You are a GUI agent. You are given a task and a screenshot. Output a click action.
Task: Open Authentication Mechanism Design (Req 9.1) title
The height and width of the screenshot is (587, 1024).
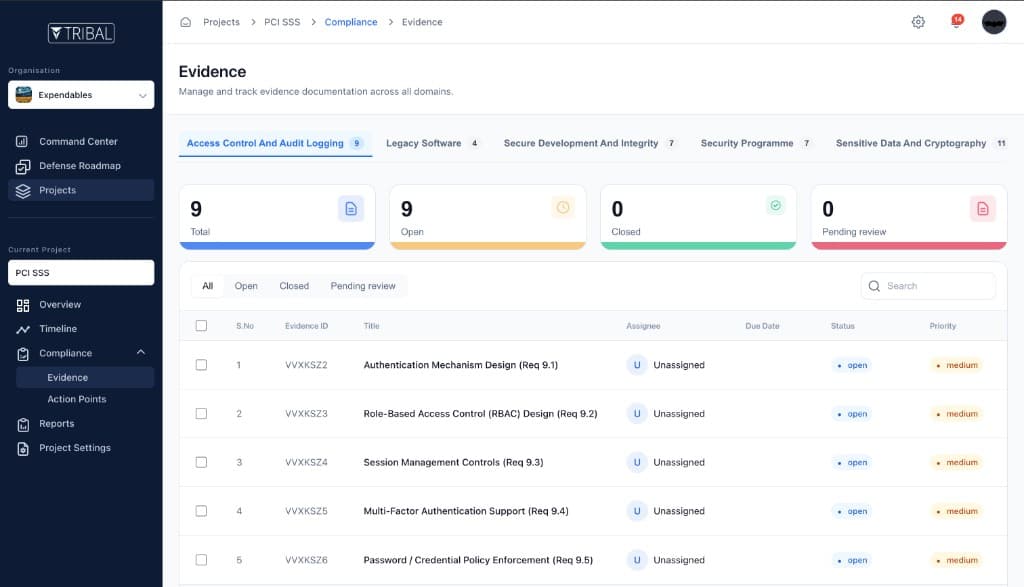tap(460, 365)
